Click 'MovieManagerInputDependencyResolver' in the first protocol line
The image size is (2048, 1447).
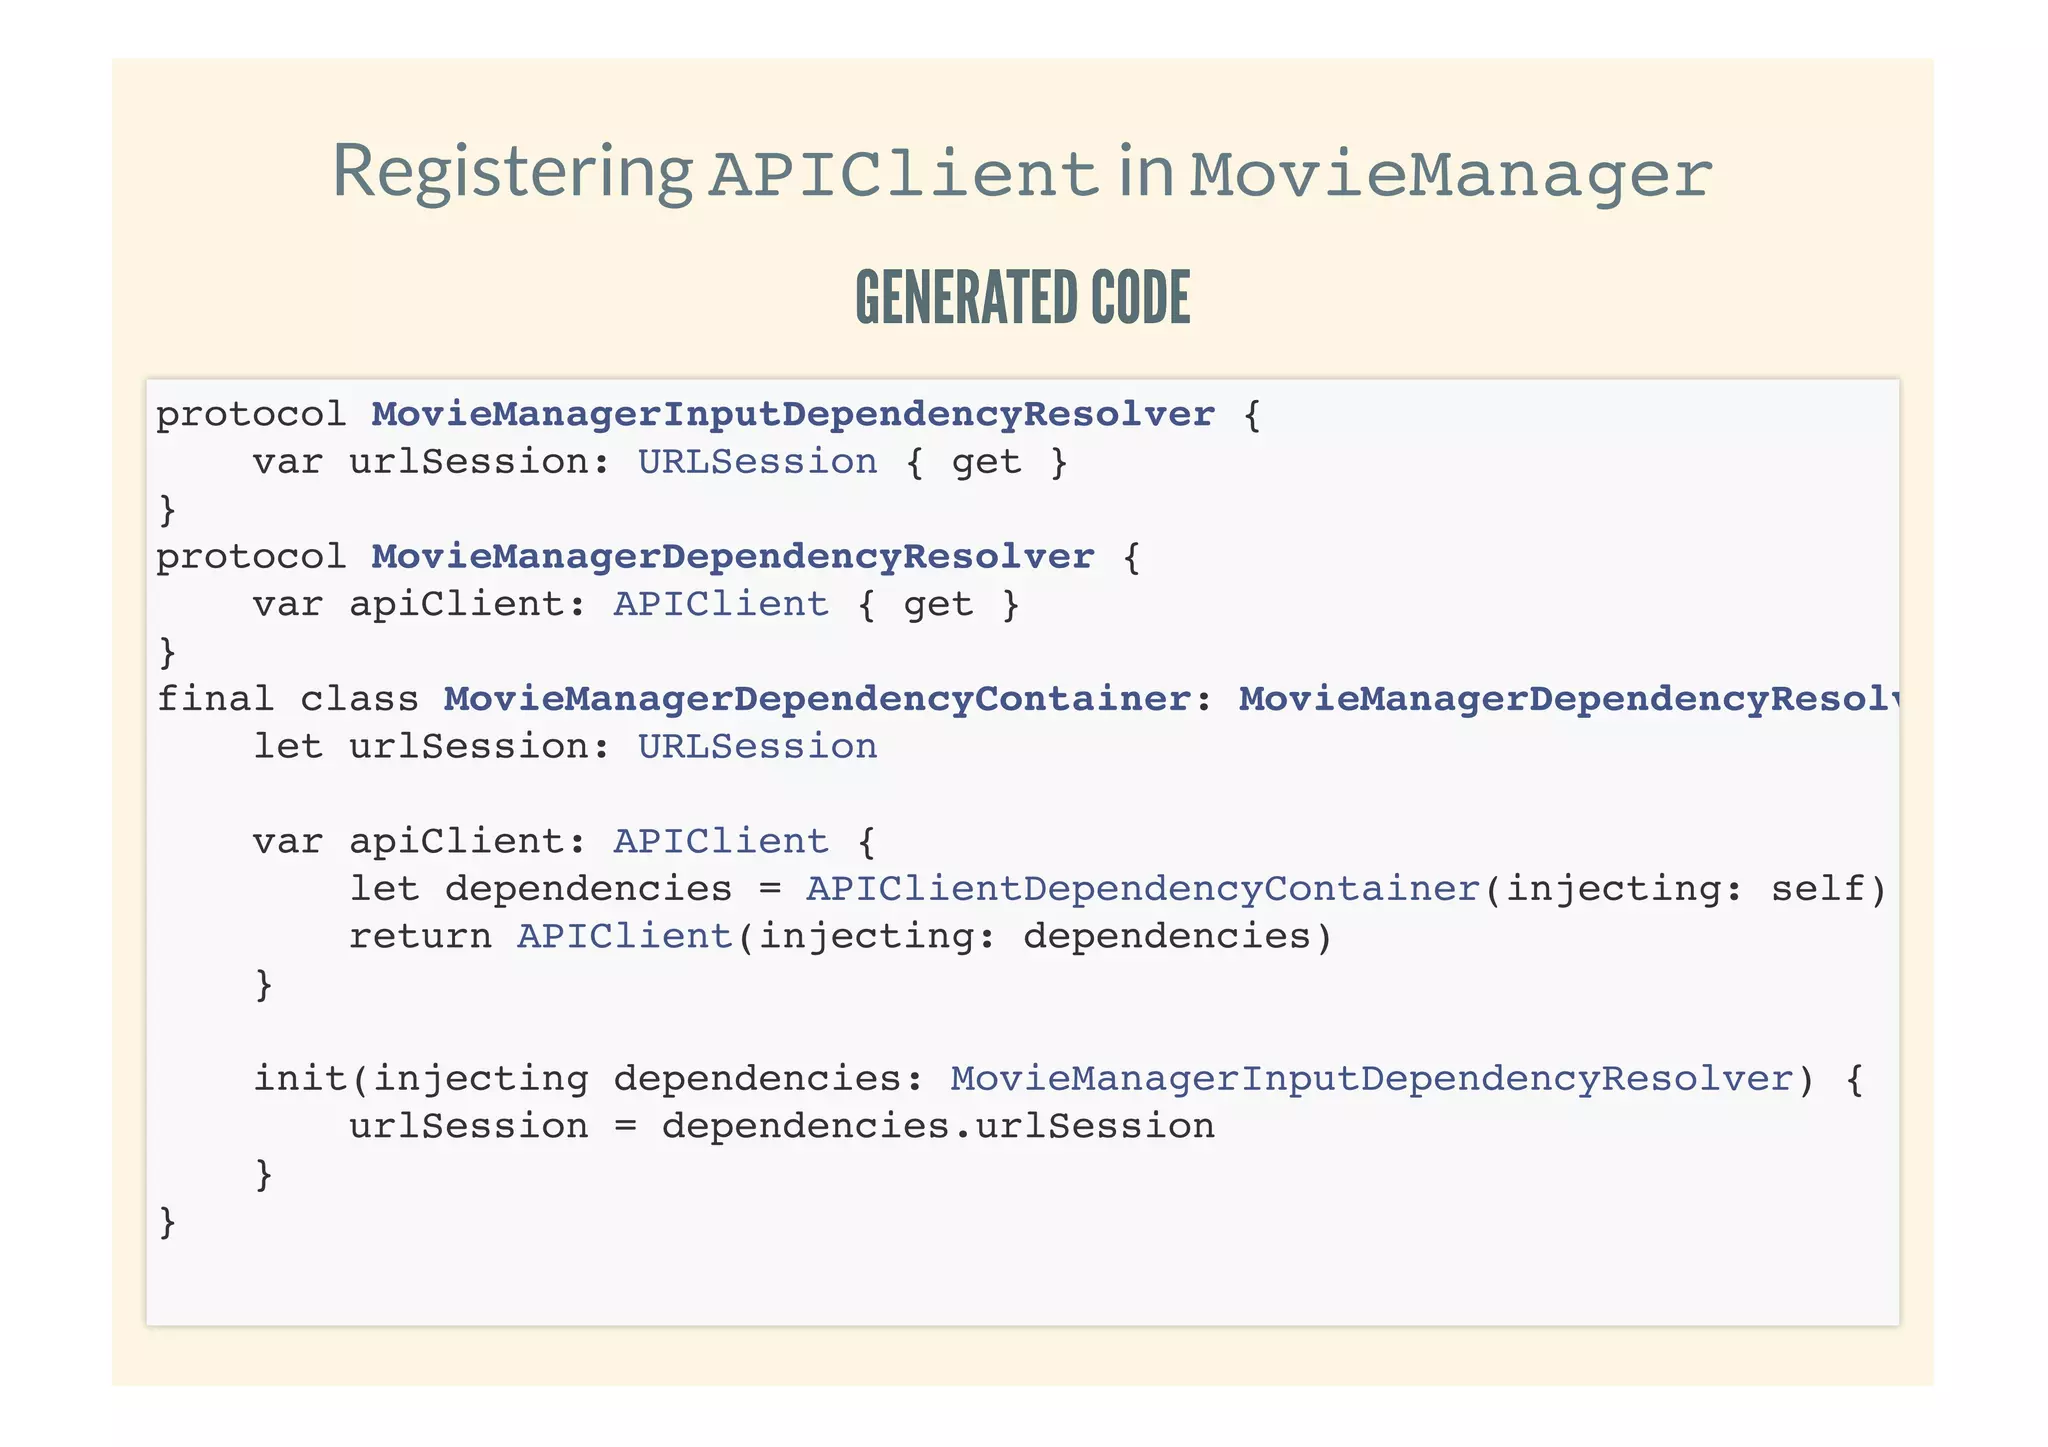pos(793,414)
